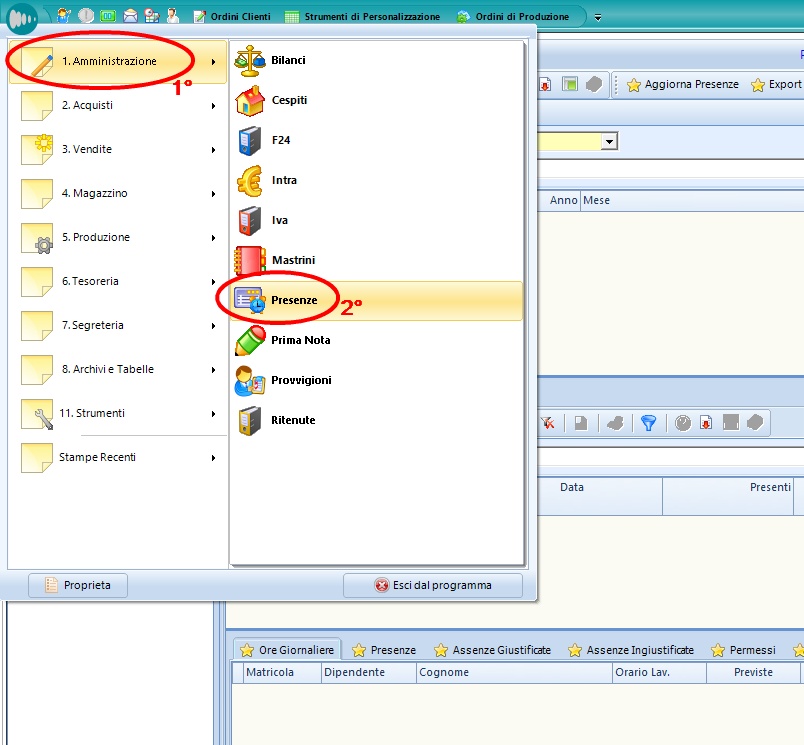
Task: Expand the 2. Acquisti submenu
Action: 118,105
